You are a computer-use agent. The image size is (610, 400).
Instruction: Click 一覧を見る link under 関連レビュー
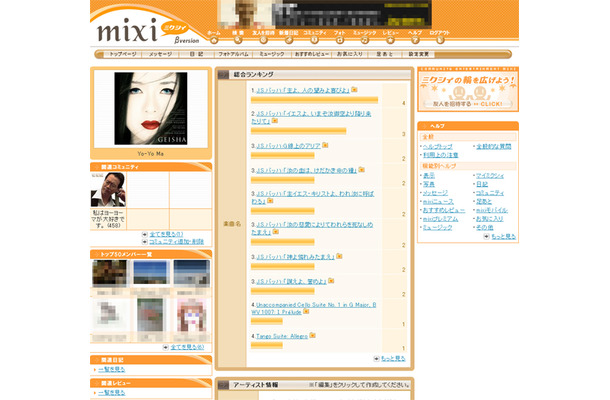pyautogui.click(x=112, y=393)
